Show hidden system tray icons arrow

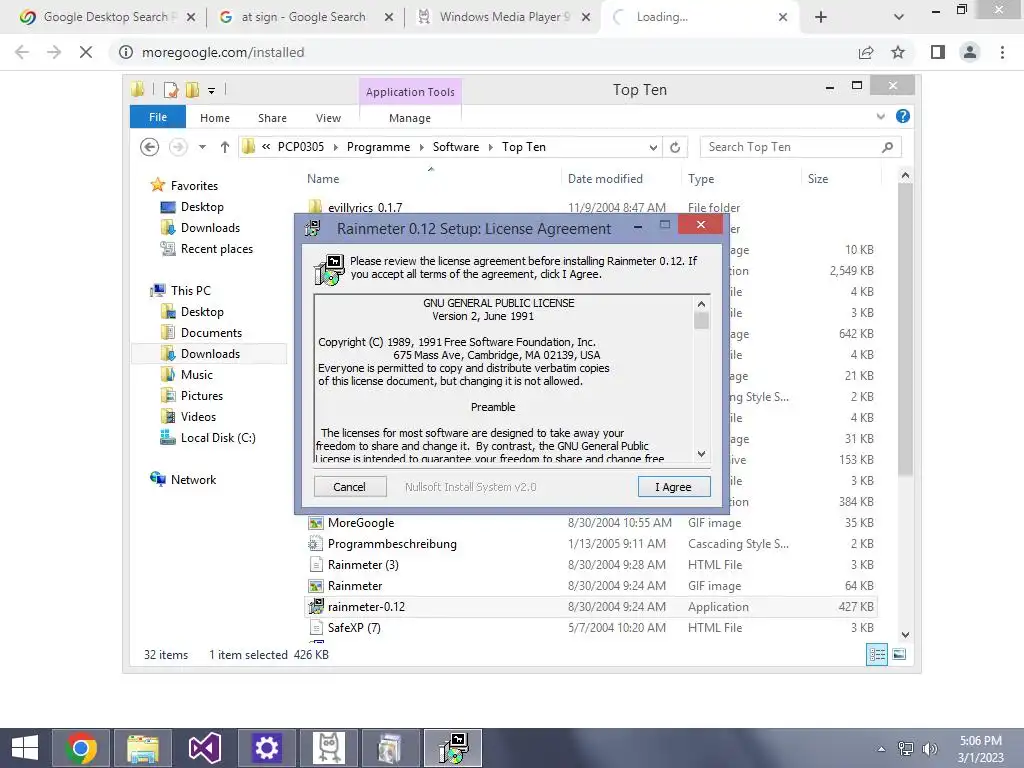coord(882,749)
